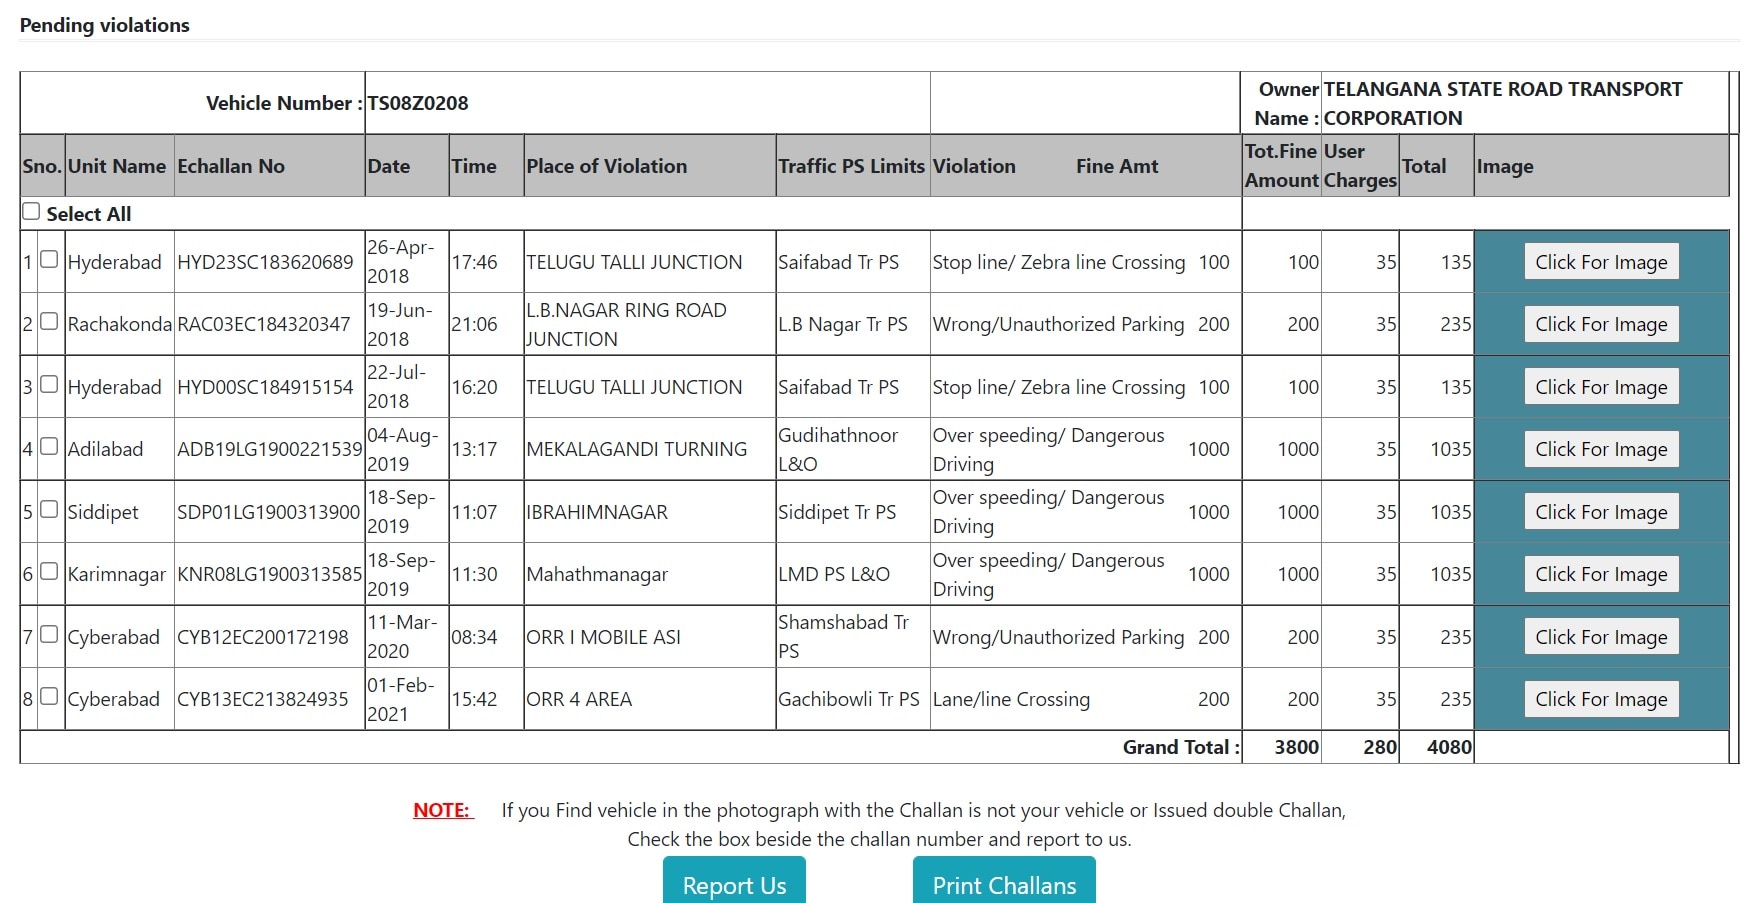Click the Traffic PS Limits column header
This screenshot has width=1755, height=903.
852,166
